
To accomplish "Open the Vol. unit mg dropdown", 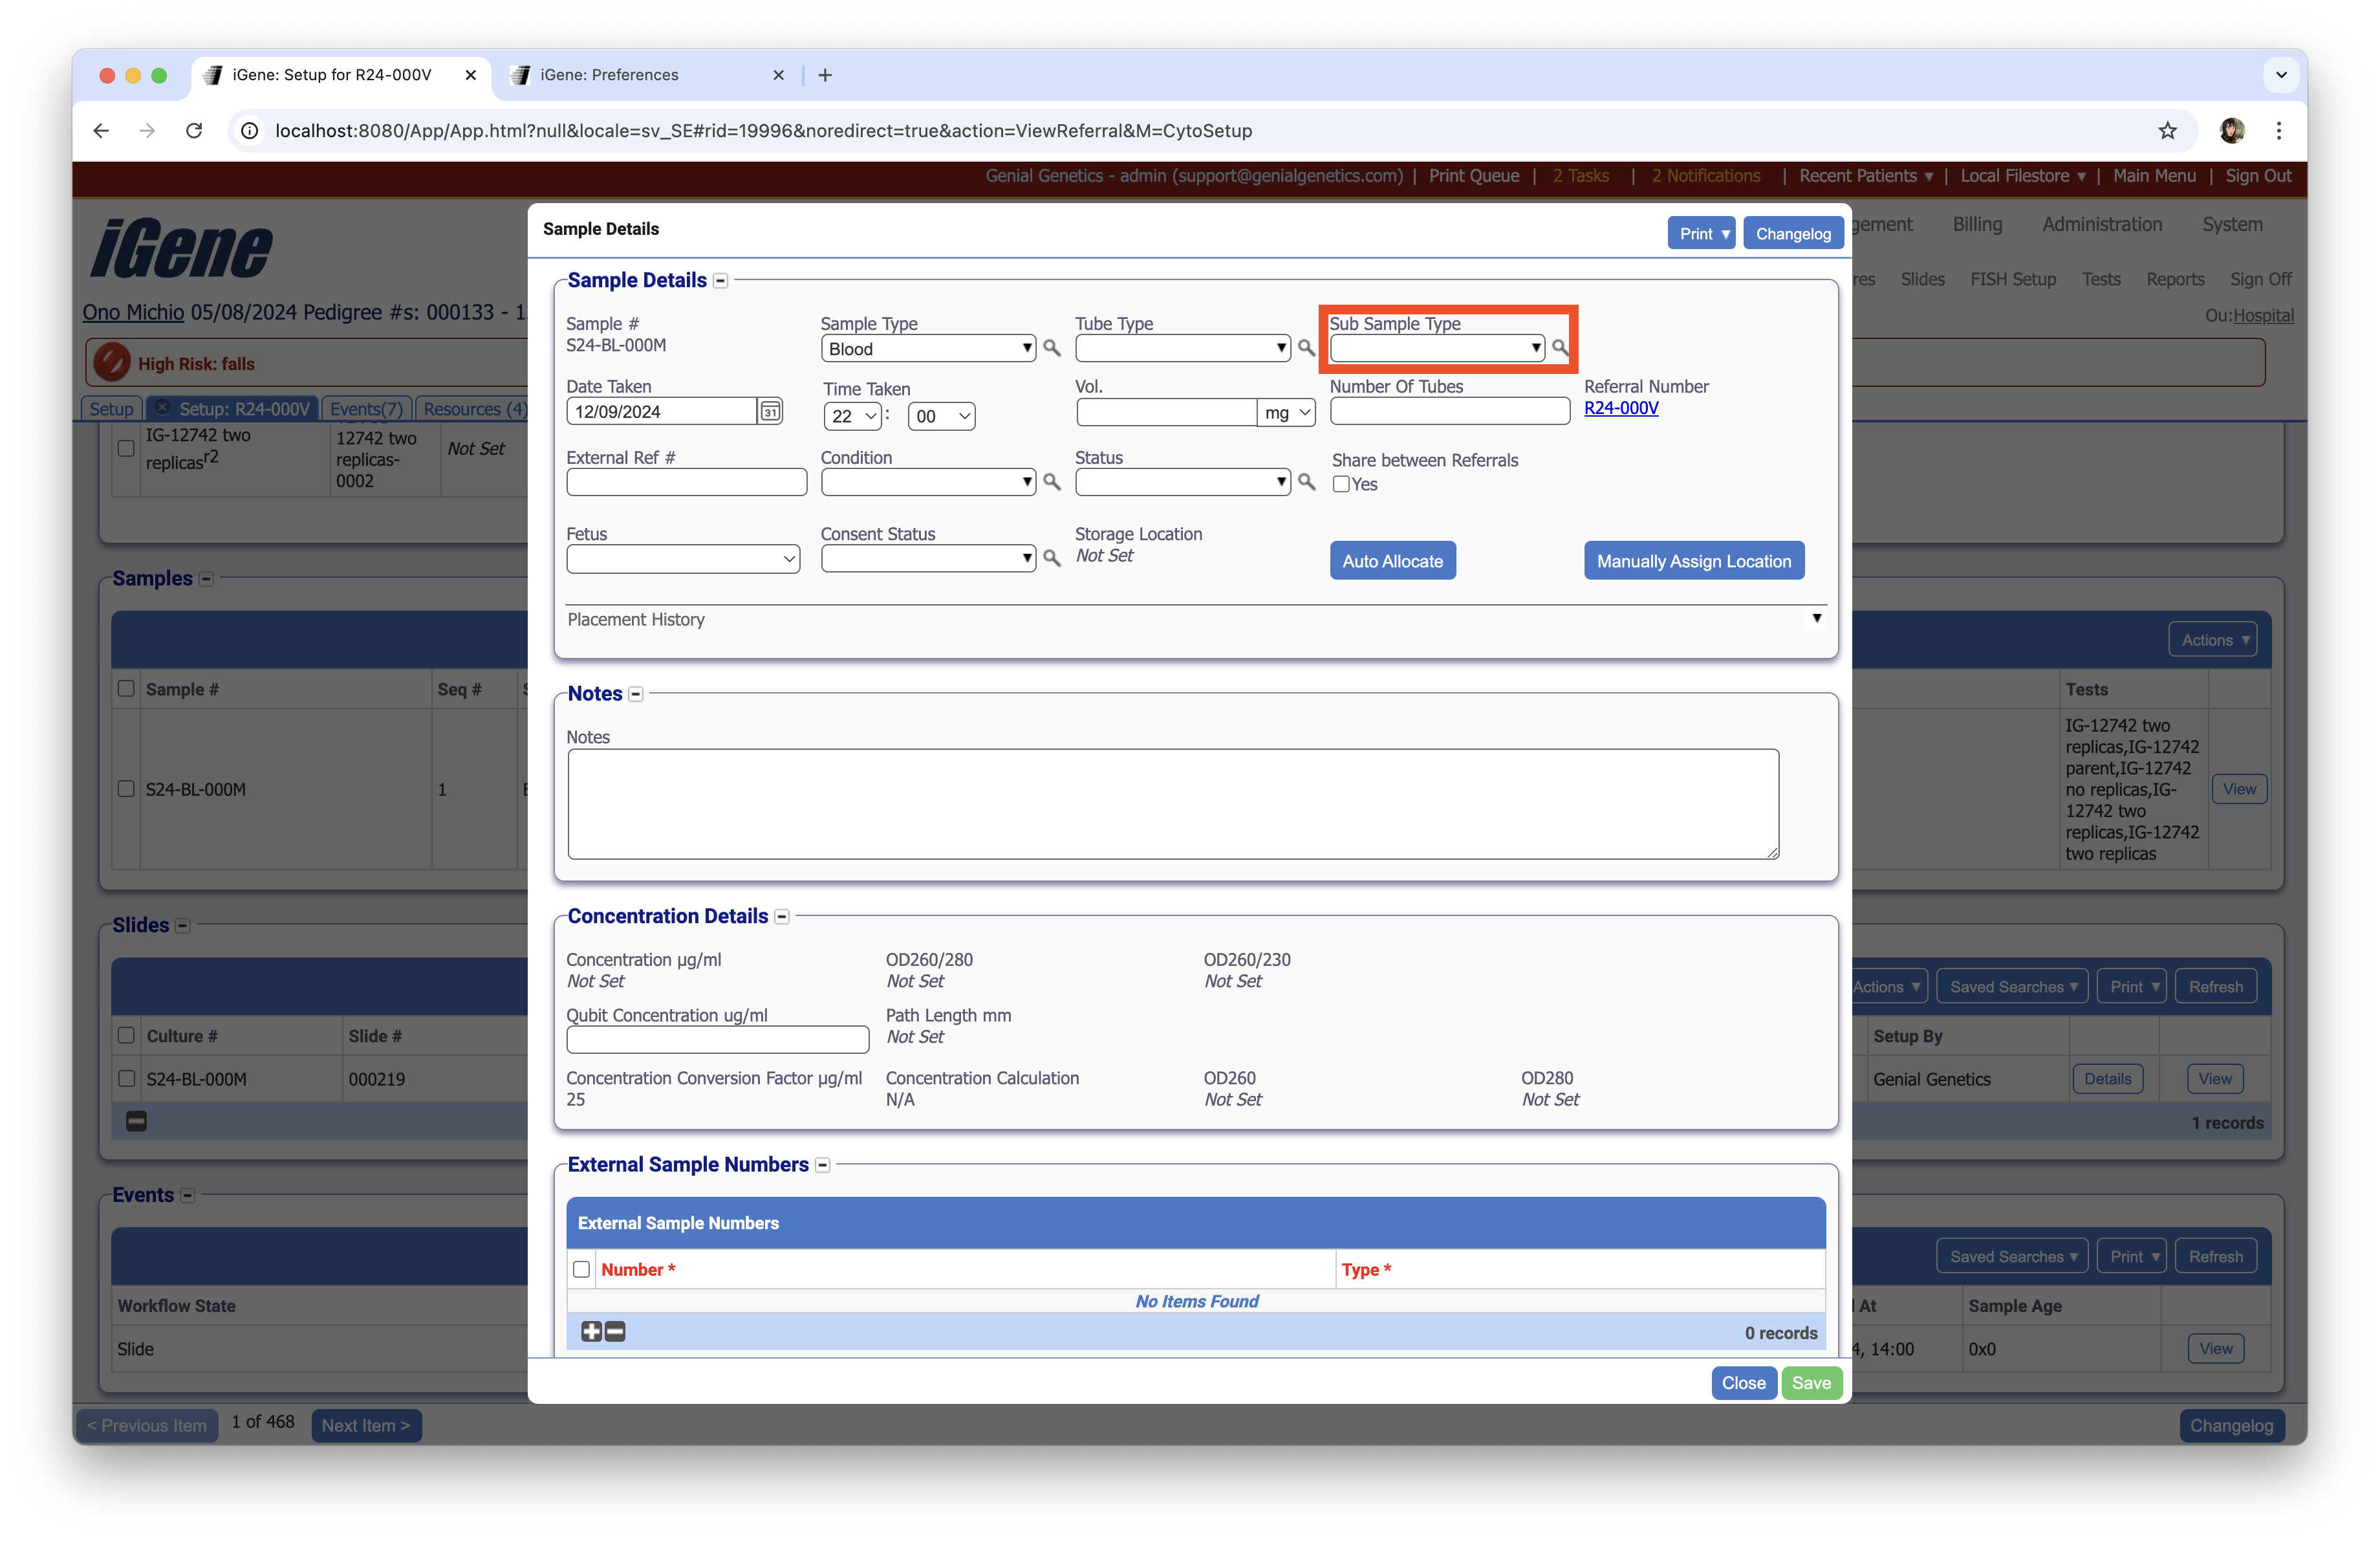I will click(x=1285, y=413).
